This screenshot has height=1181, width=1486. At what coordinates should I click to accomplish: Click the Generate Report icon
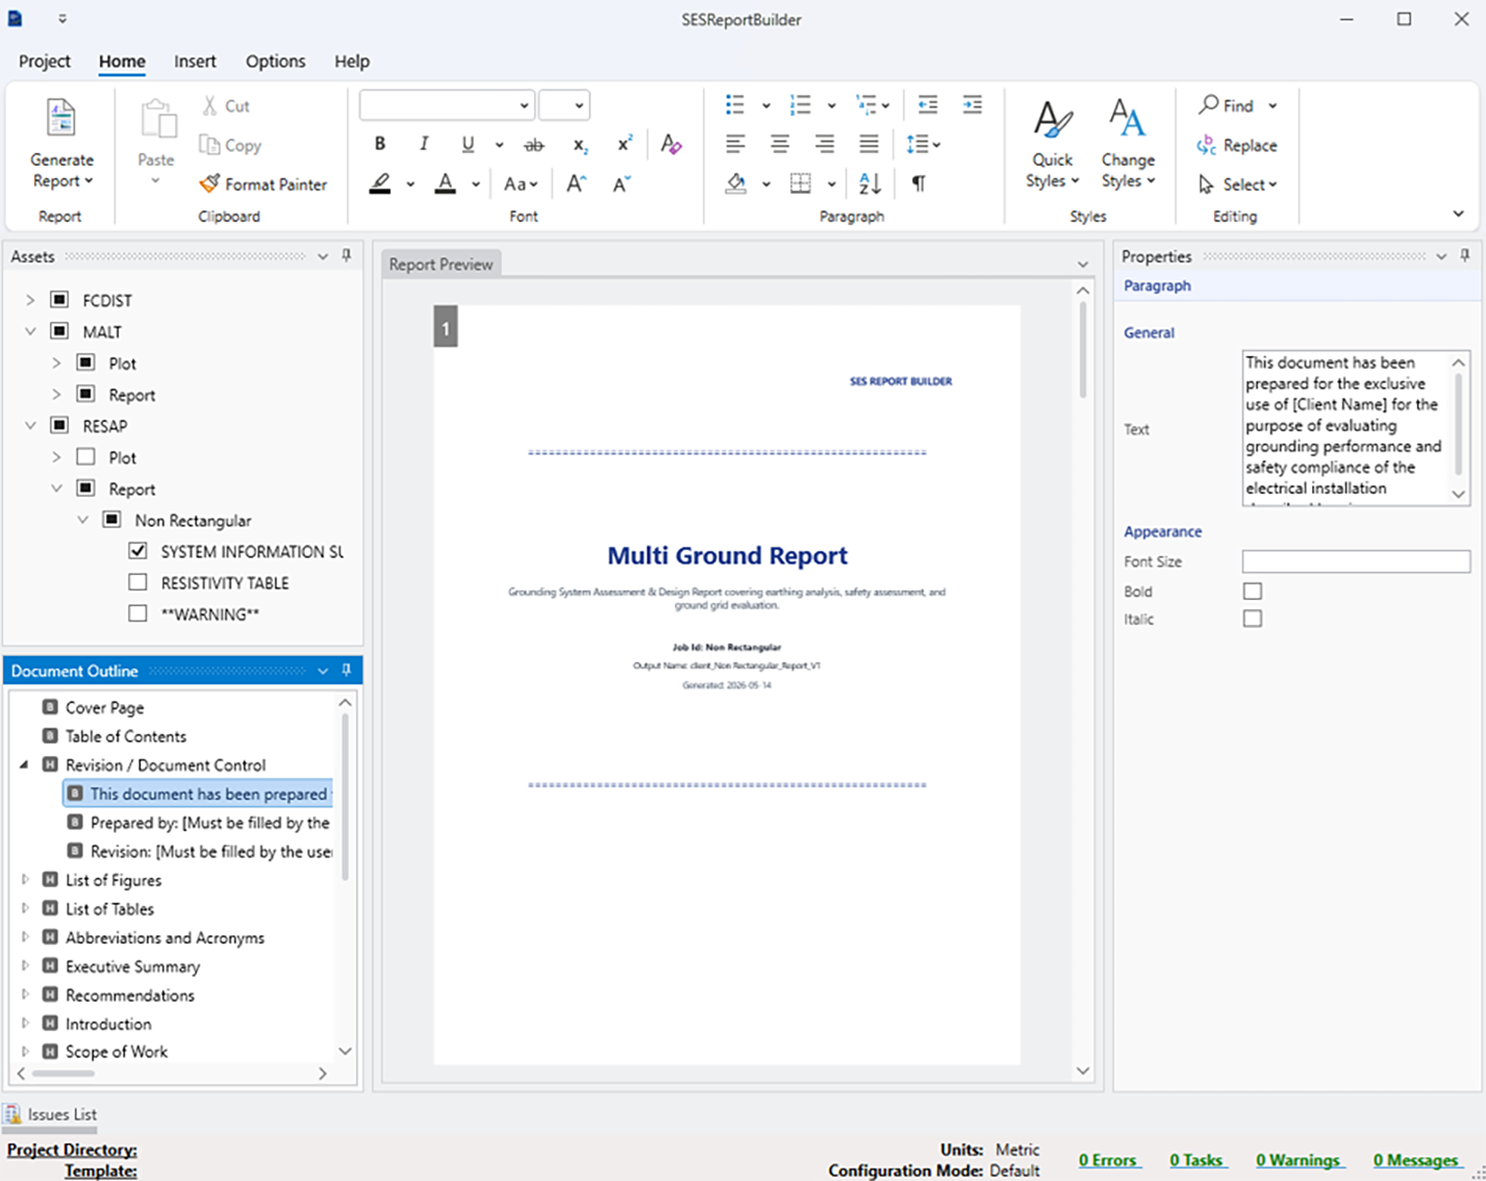(61, 118)
